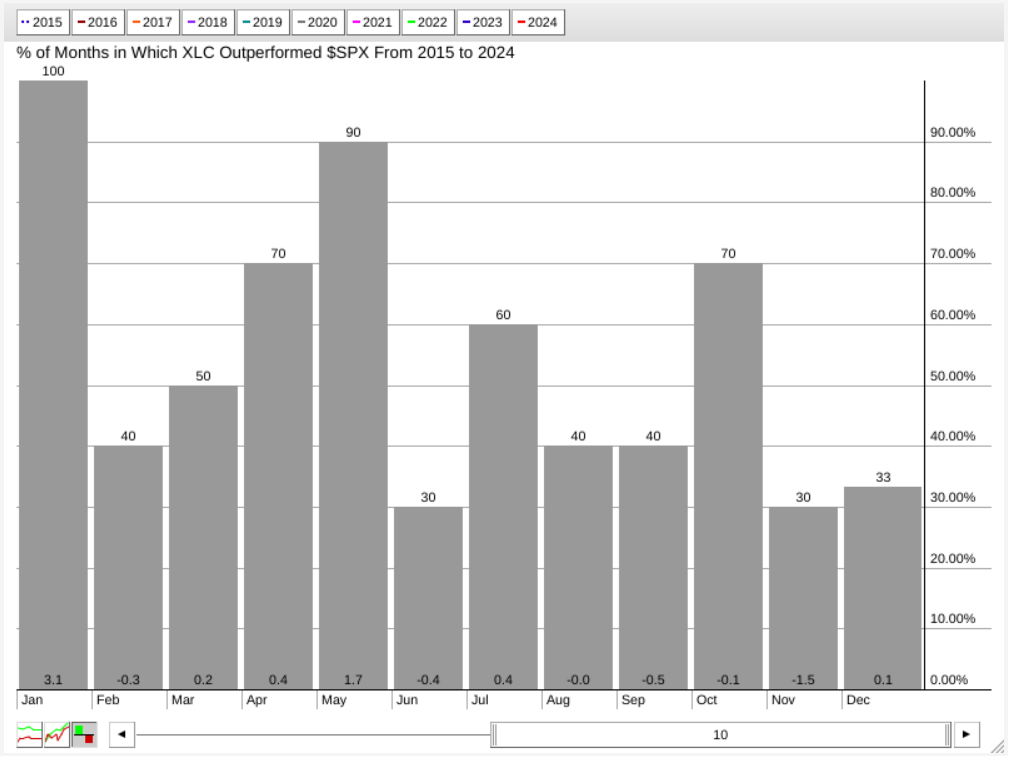Click the left grip handle of the slider thumb

(496, 737)
